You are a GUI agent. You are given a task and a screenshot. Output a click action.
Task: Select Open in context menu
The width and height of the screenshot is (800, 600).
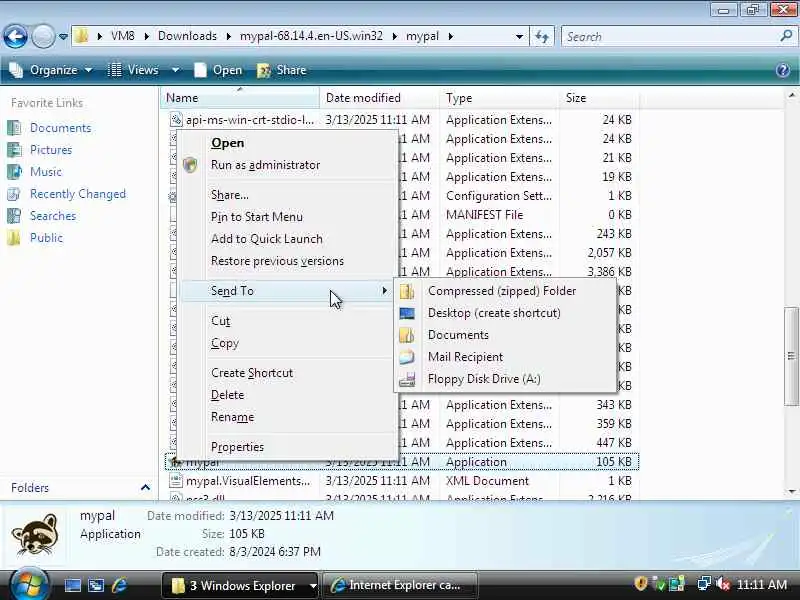click(227, 143)
